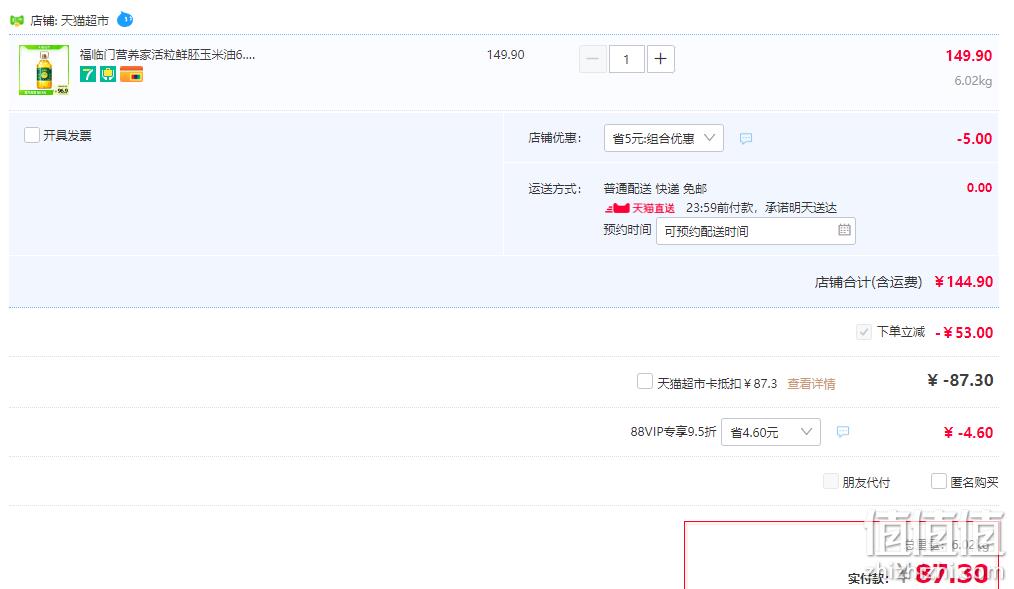The width and height of the screenshot is (1014, 589).
Task: Tick the 开具发票 checkbox
Action: coord(32,135)
